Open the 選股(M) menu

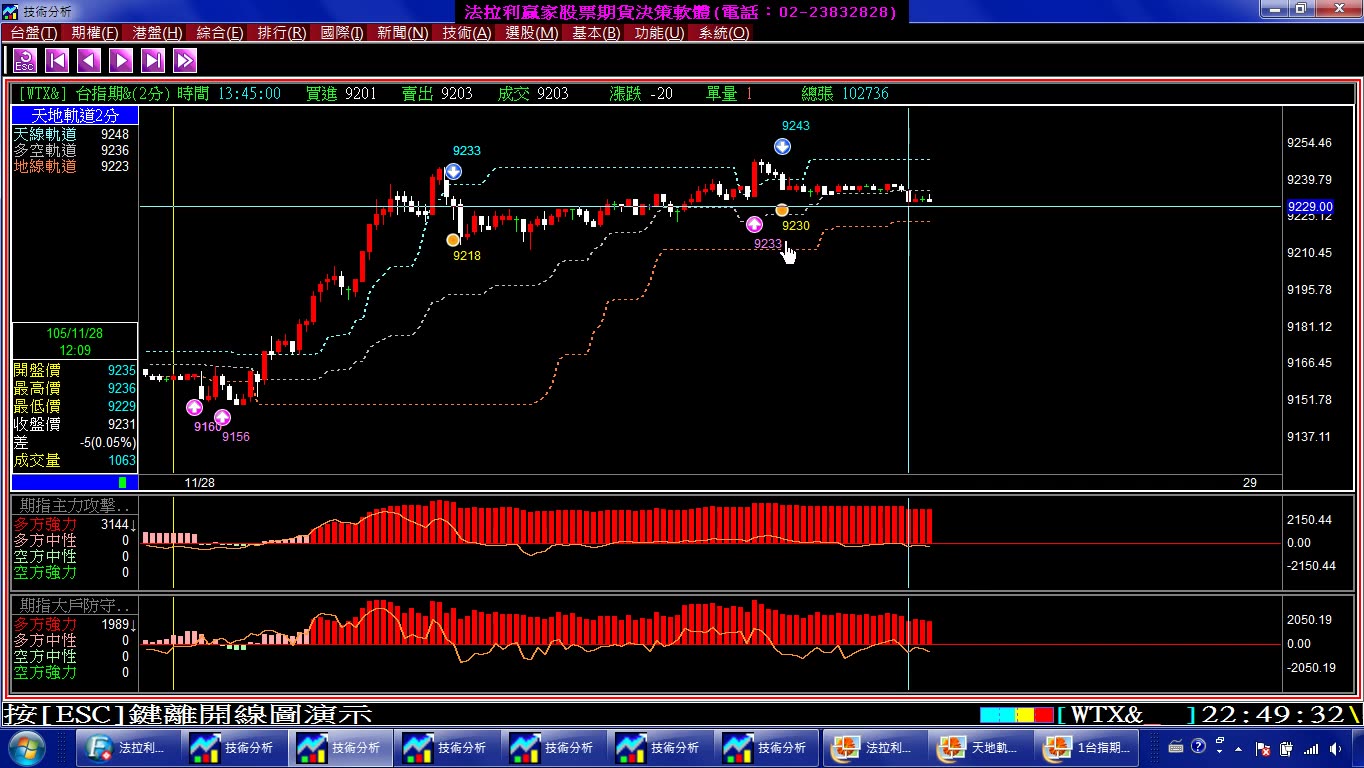pos(532,33)
